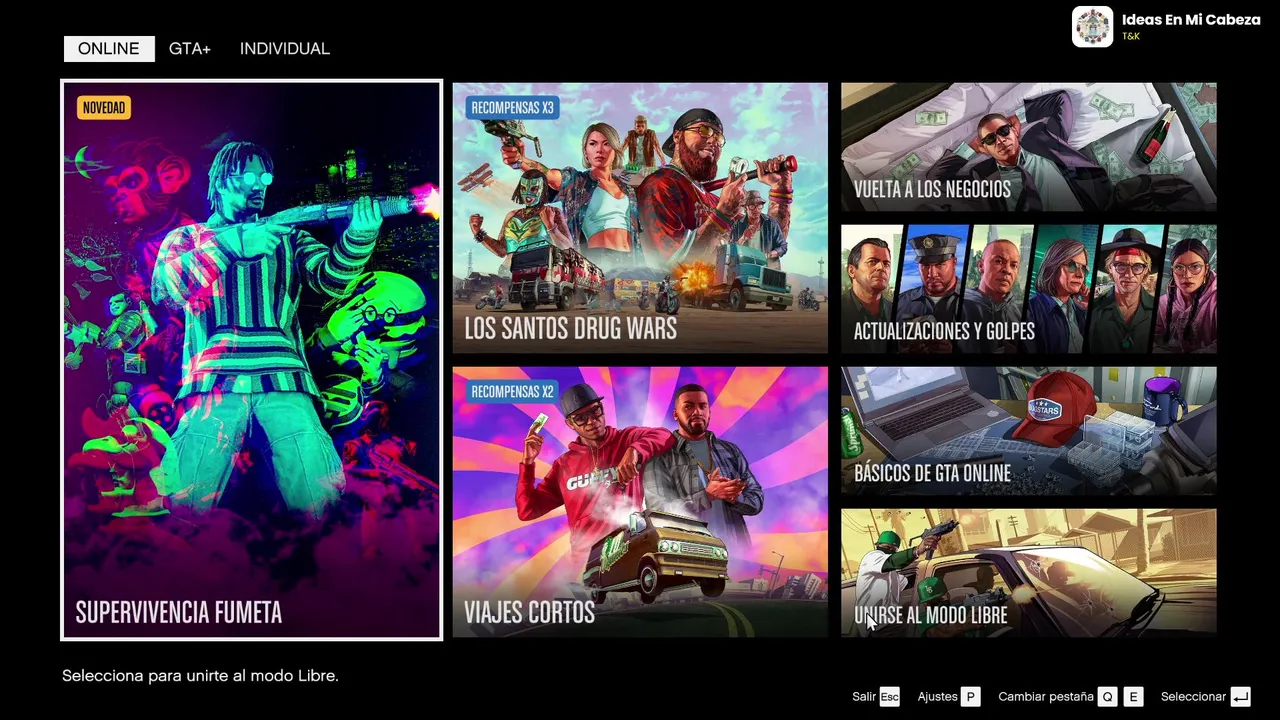1280x720 pixels.
Task: Click the Salir exit label
Action: click(864, 697)
